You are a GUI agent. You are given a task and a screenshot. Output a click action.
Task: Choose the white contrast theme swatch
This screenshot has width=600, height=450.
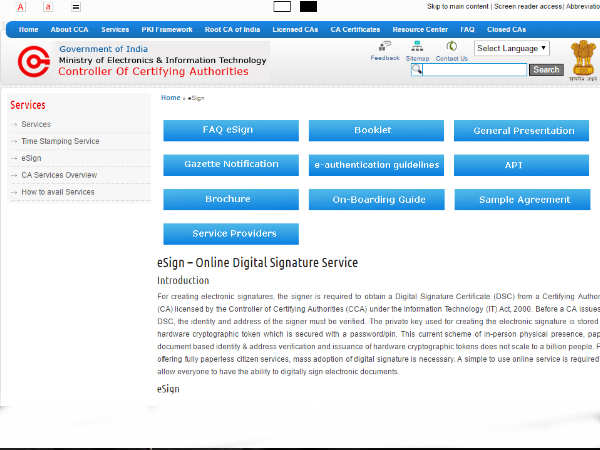[x=282, y=7]
